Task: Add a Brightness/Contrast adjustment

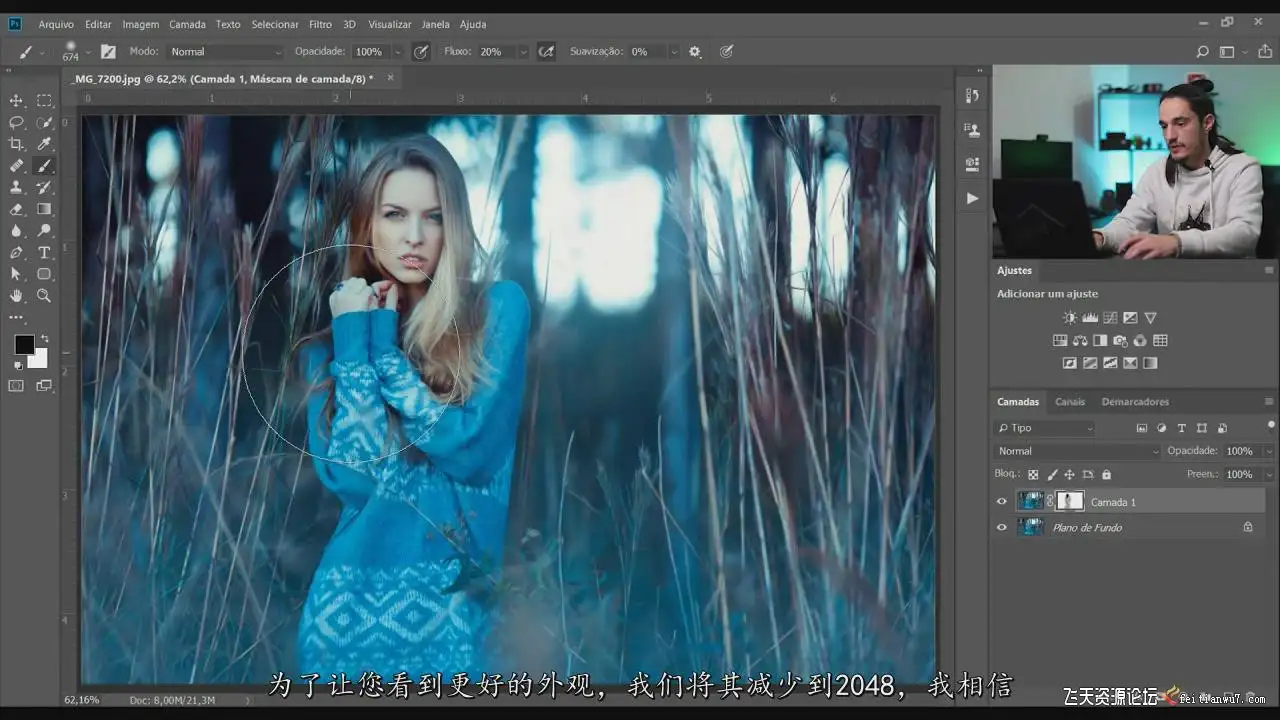Action: click(1070, 318)
